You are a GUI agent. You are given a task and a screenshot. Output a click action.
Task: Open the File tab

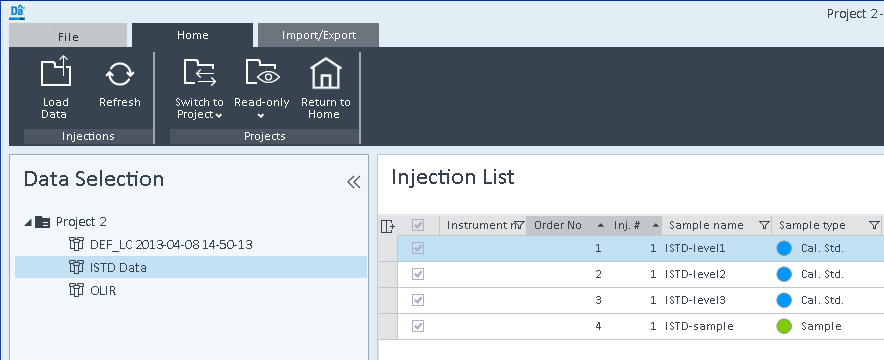click(68, 37)
